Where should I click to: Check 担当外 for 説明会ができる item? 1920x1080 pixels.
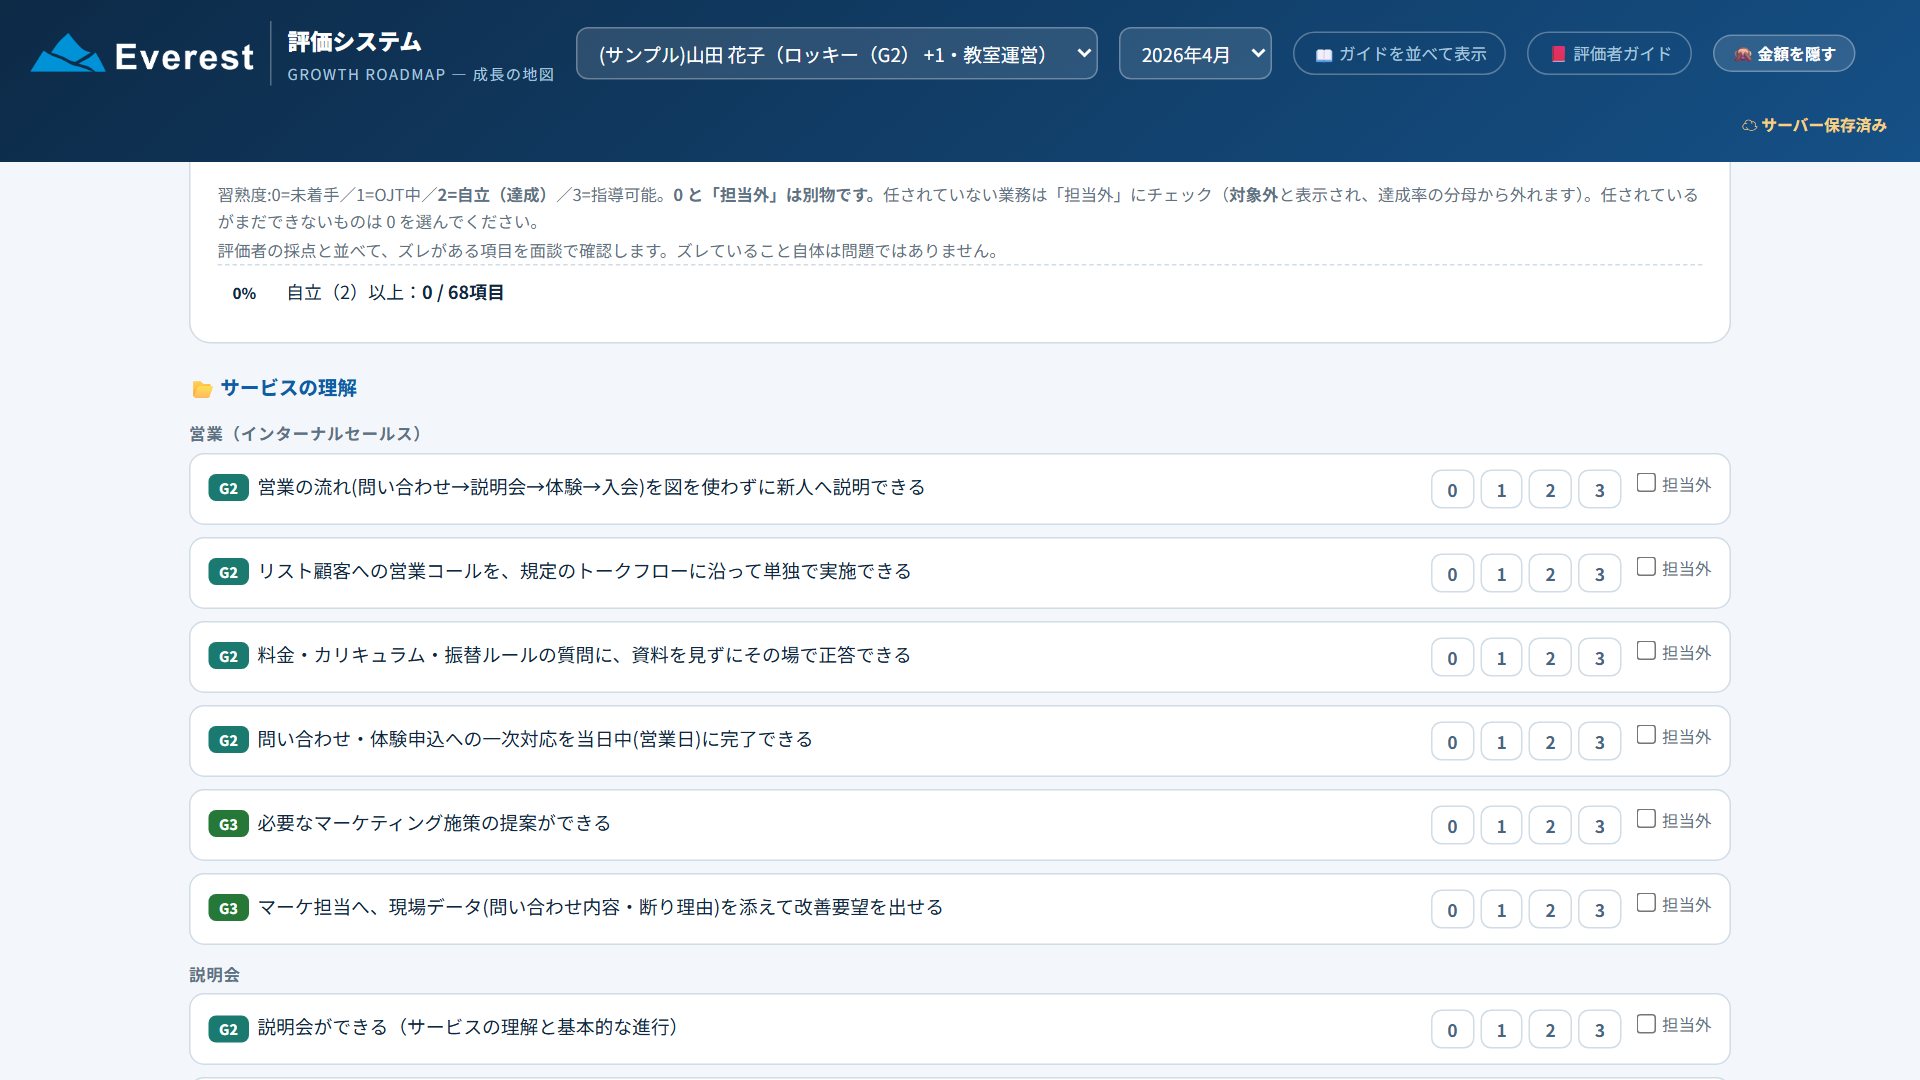click(x=1646, y=1024)
